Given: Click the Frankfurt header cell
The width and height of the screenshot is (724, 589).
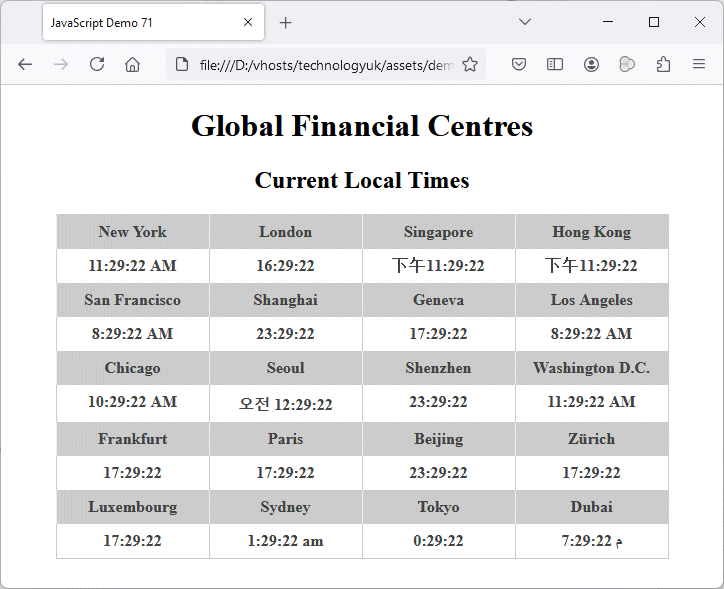Looking at the screenshot, I should coord(133,439).
